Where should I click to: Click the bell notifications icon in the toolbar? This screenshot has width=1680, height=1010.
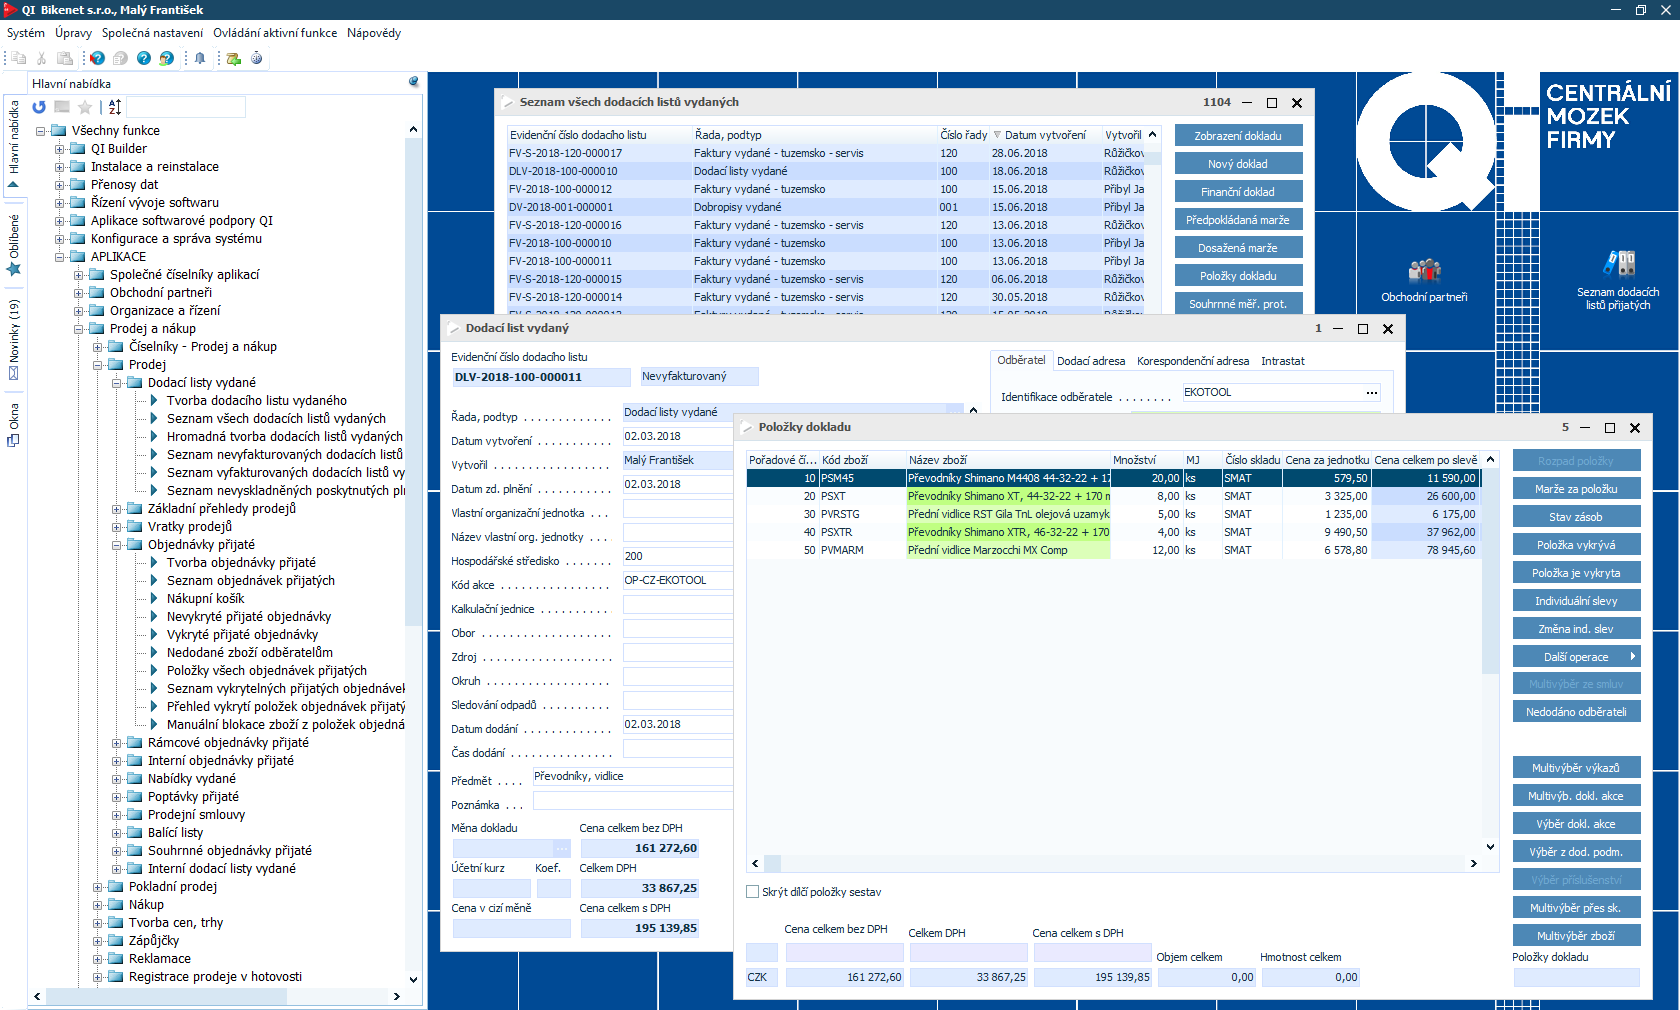point(200,58)
